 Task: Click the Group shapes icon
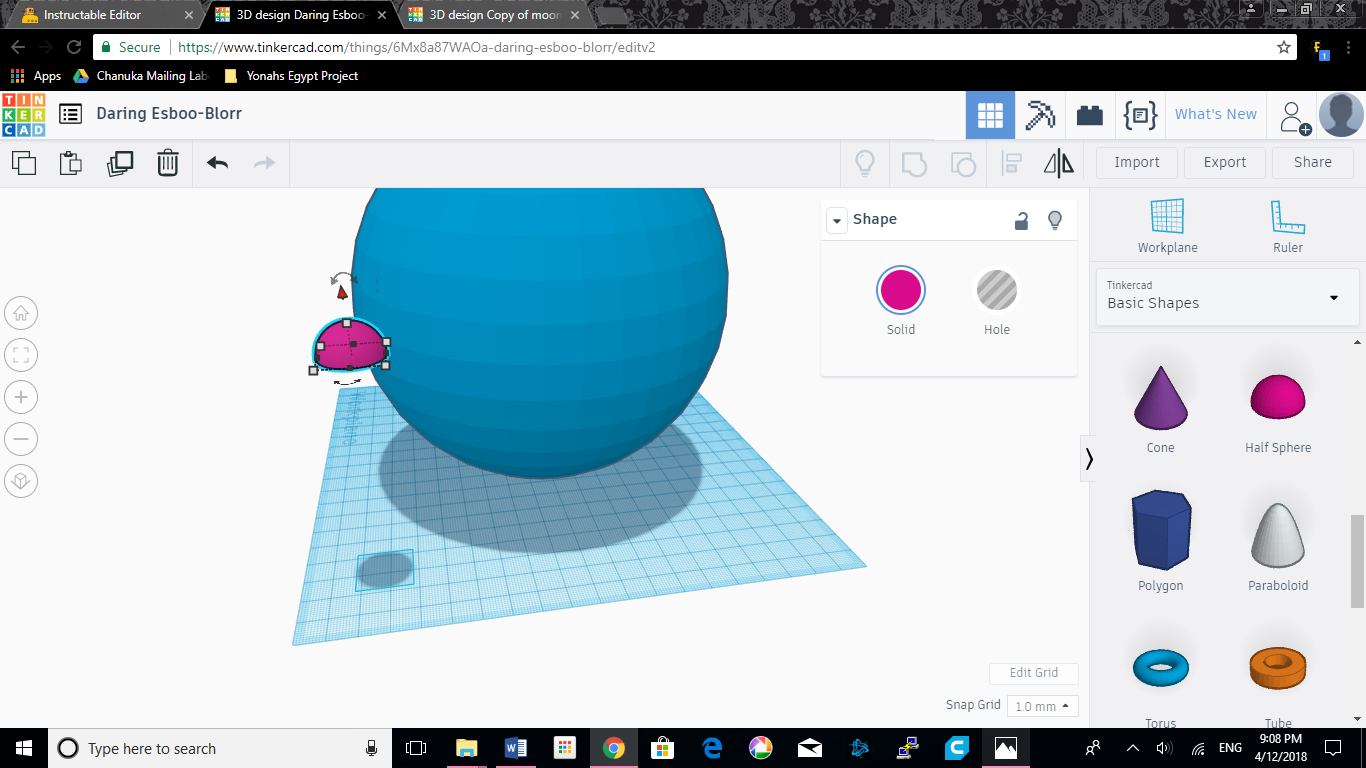point(914,163)
